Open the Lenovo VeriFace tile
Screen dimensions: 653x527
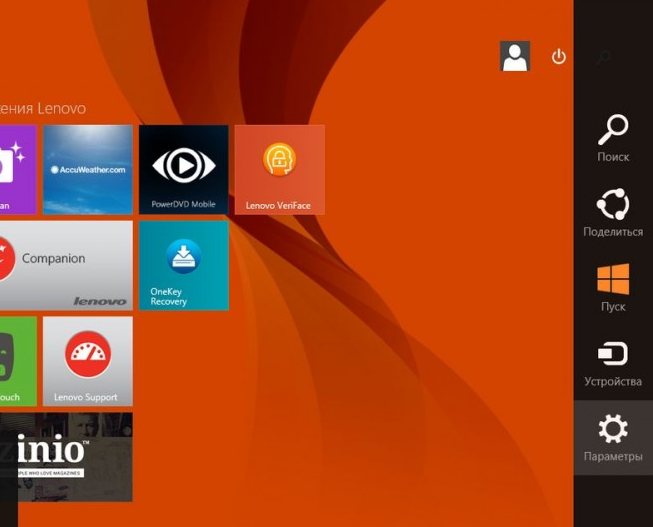tap(279, 169)
